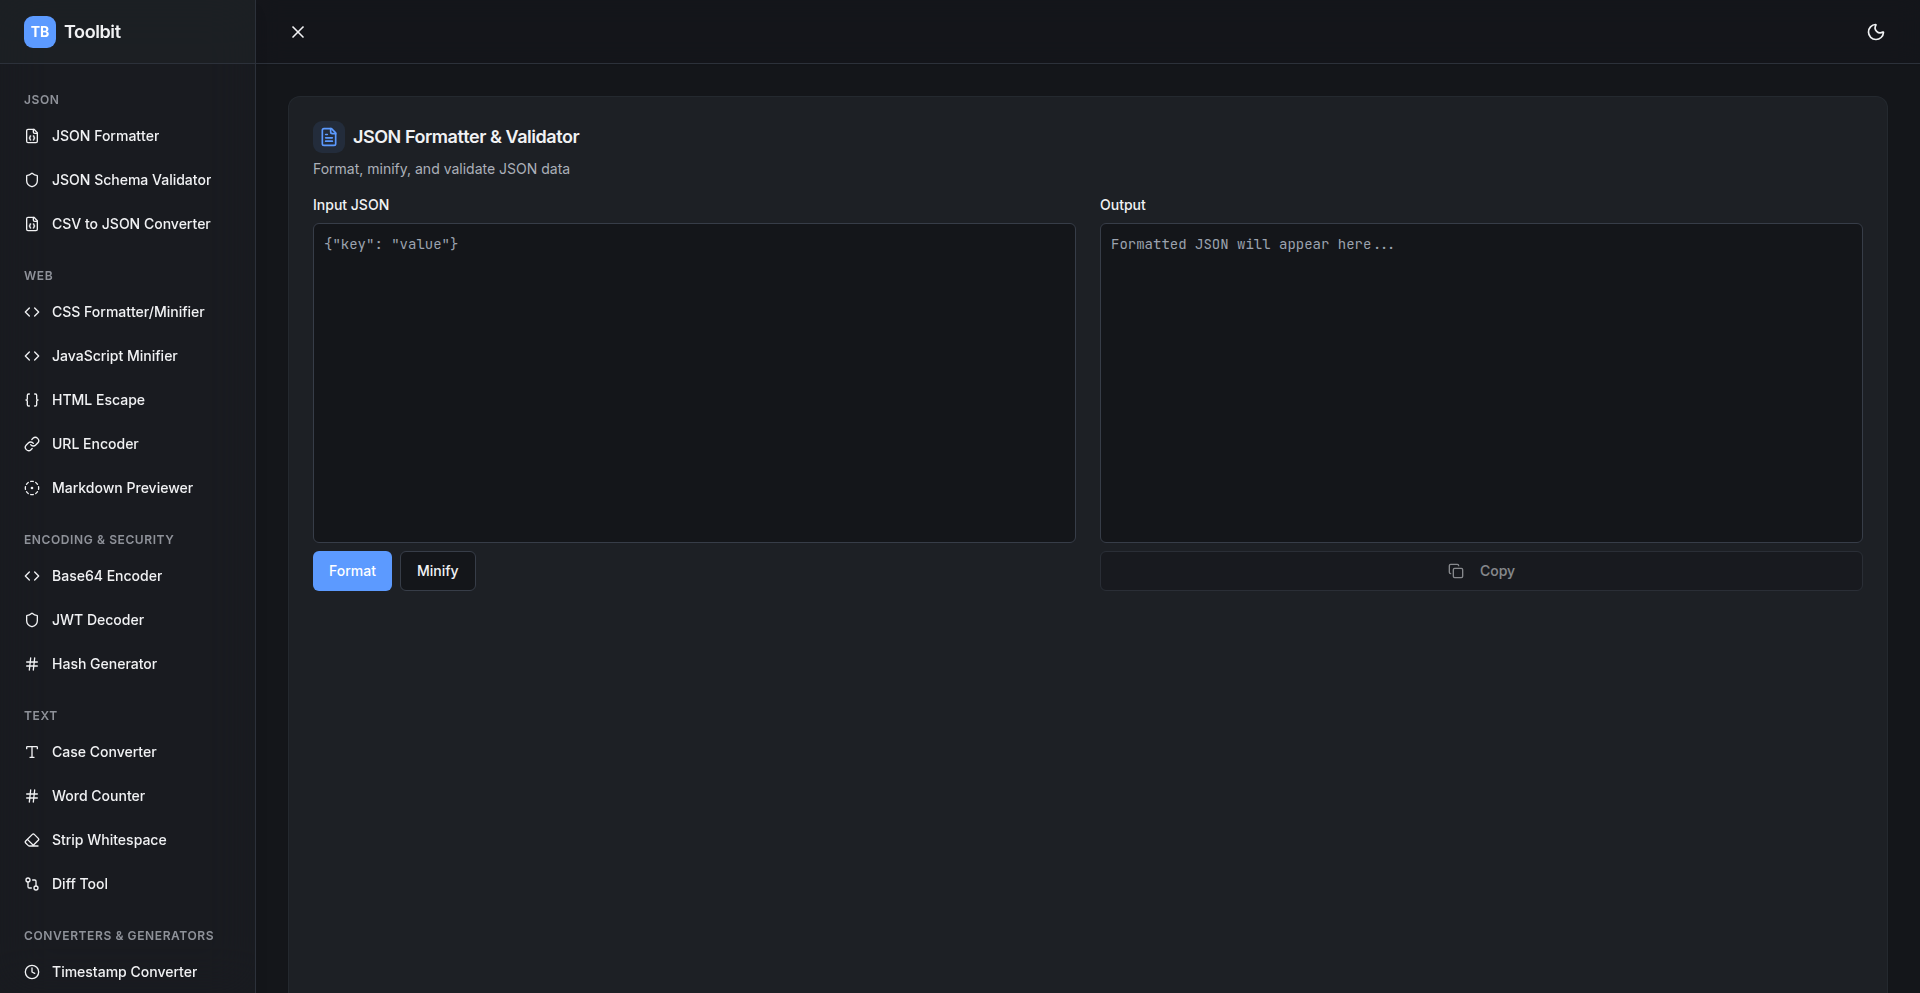This screenshot has width=1920, height=993.
Task: Click the 'Format, minify, and validate JSON data' text
Action: (441, 169)
